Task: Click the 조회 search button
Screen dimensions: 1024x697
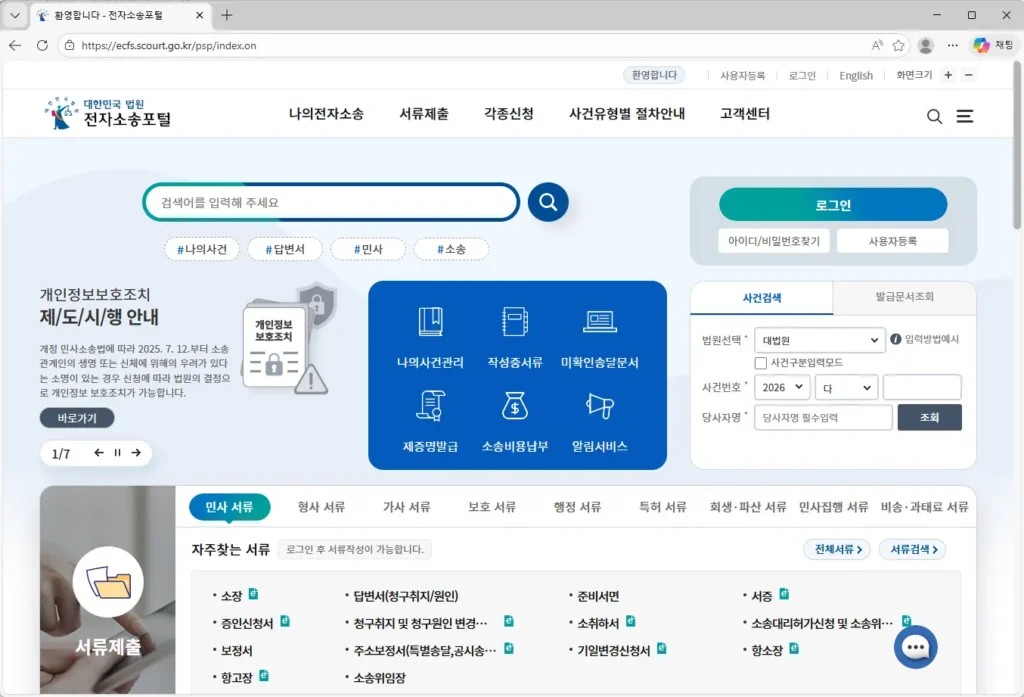Action: (x=929, y=417)
